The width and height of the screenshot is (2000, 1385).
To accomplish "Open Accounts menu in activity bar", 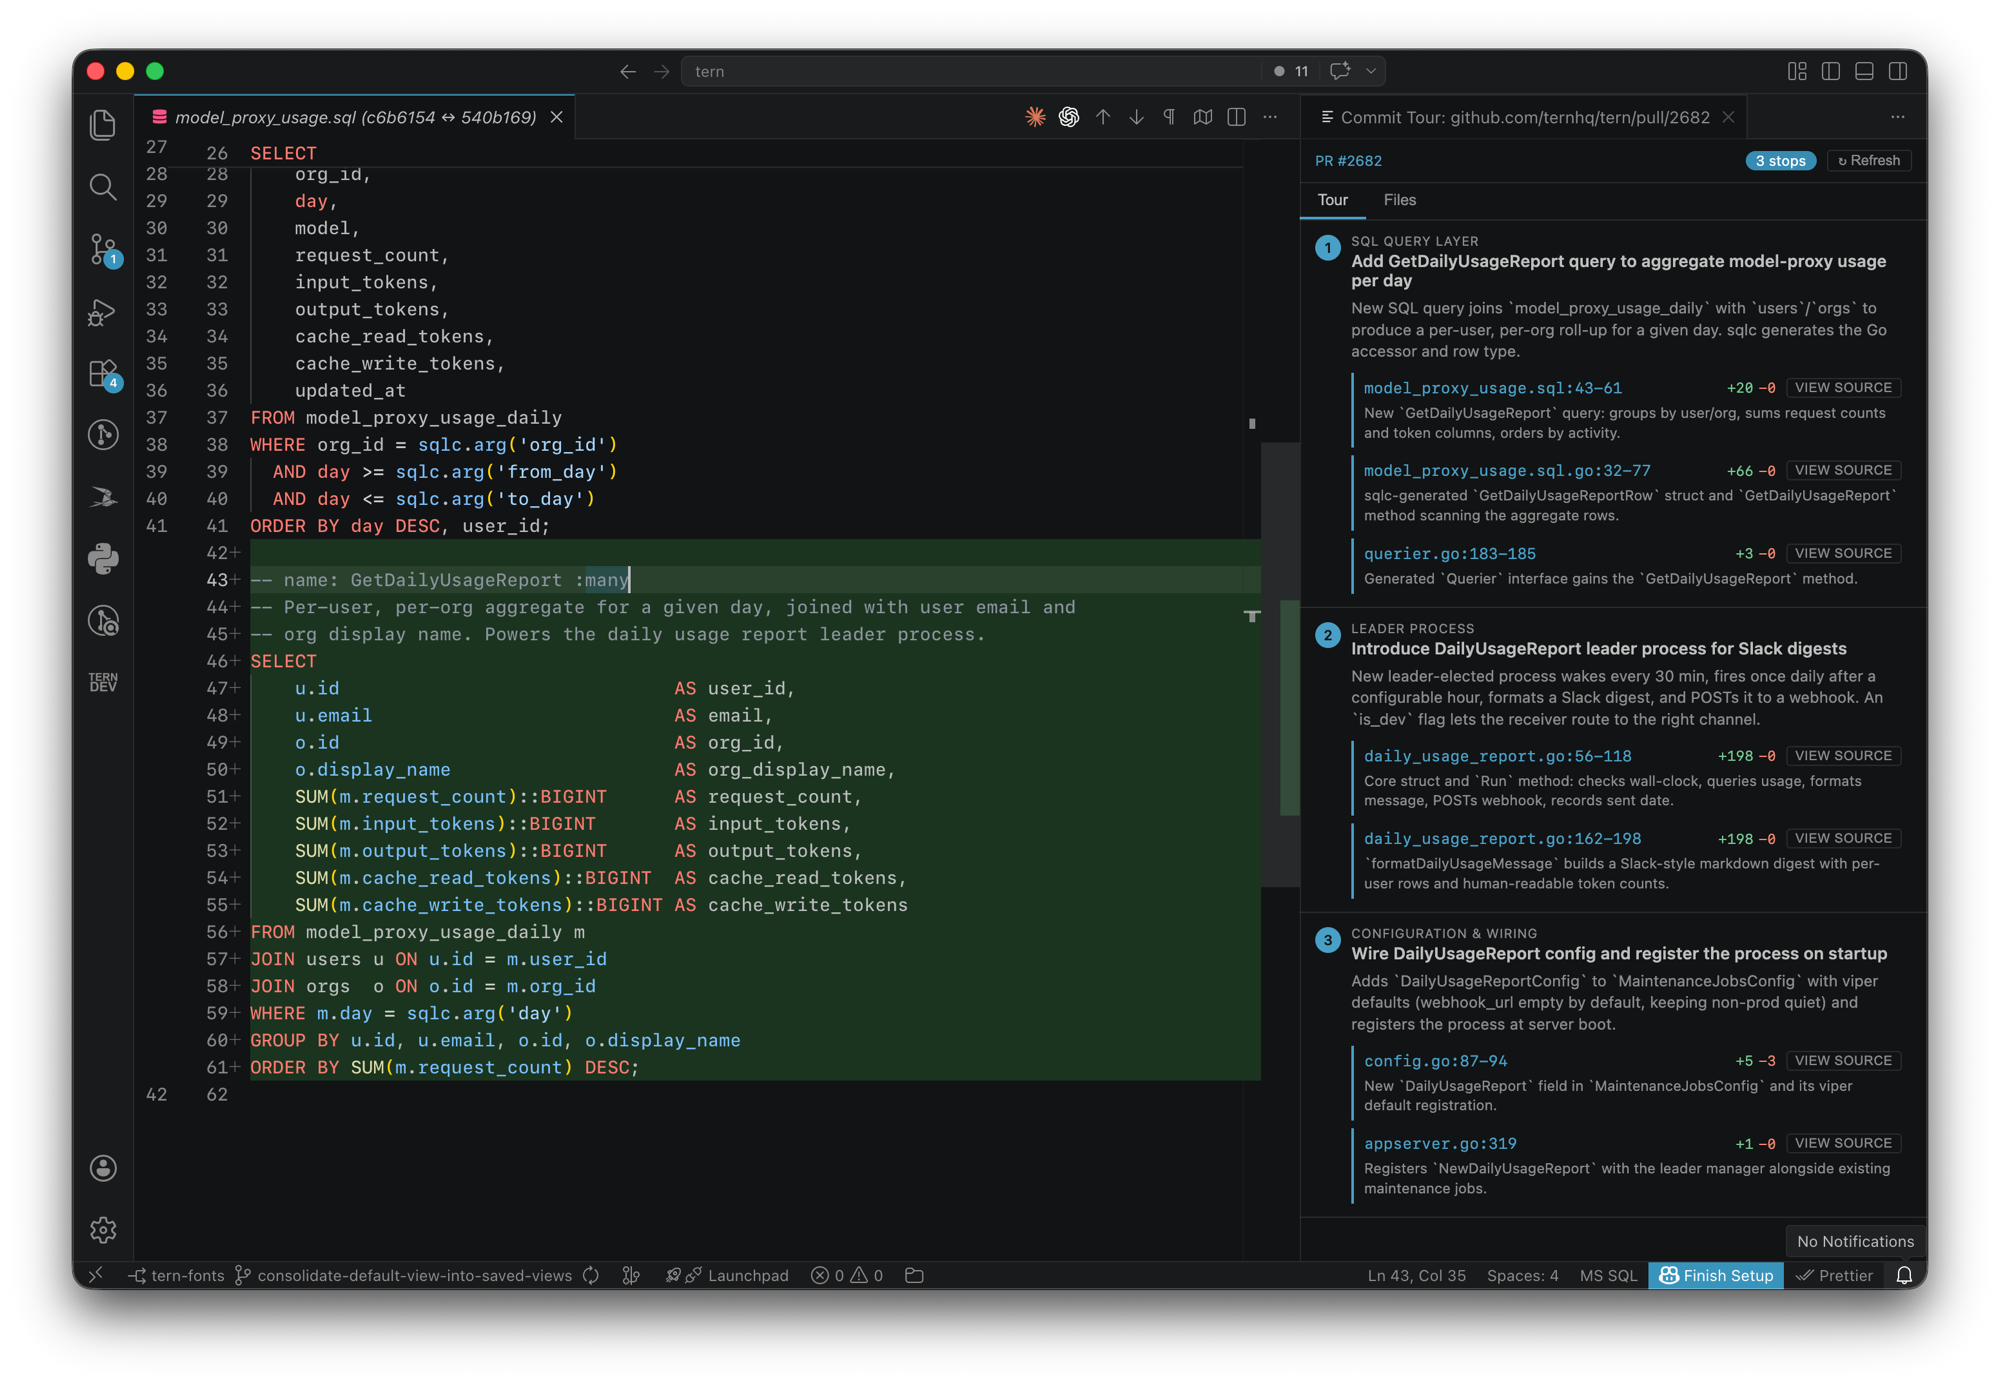I will click(103, 1168).
